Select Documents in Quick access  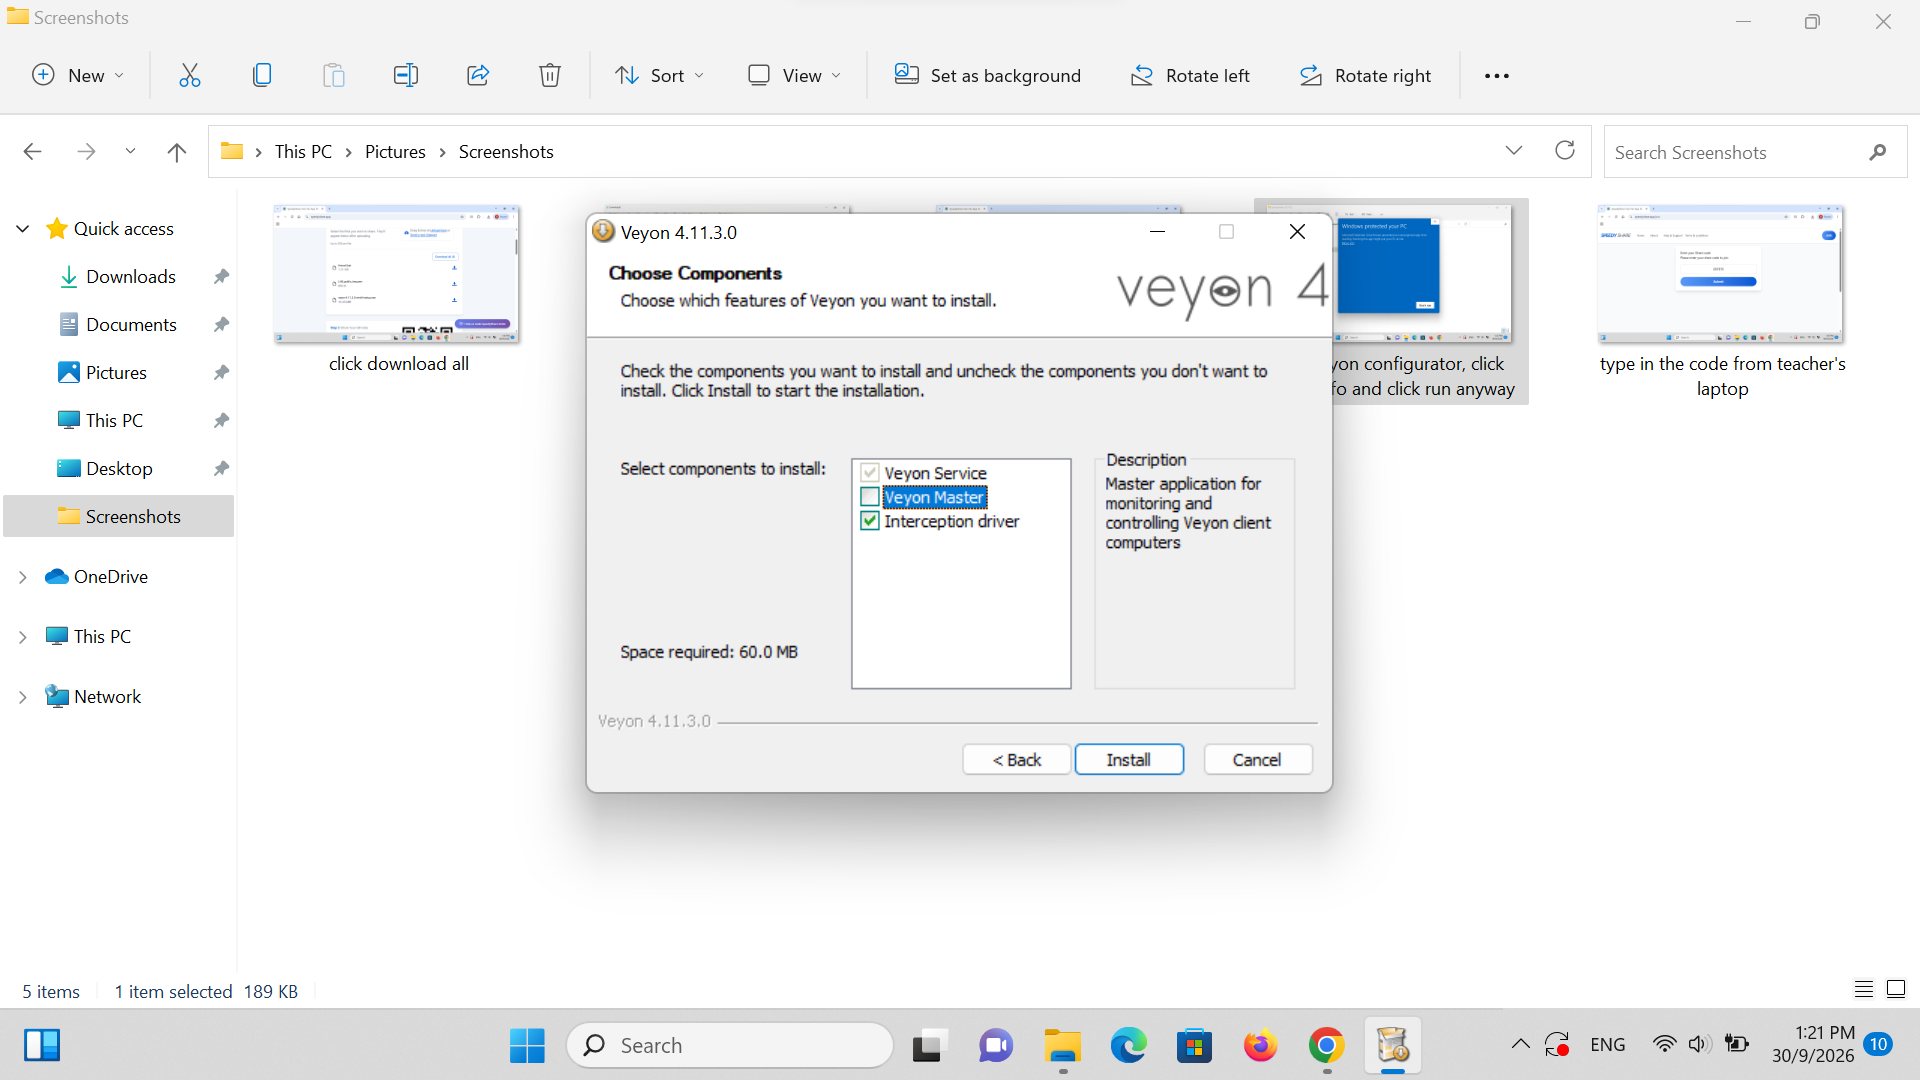tap(131, 325)
